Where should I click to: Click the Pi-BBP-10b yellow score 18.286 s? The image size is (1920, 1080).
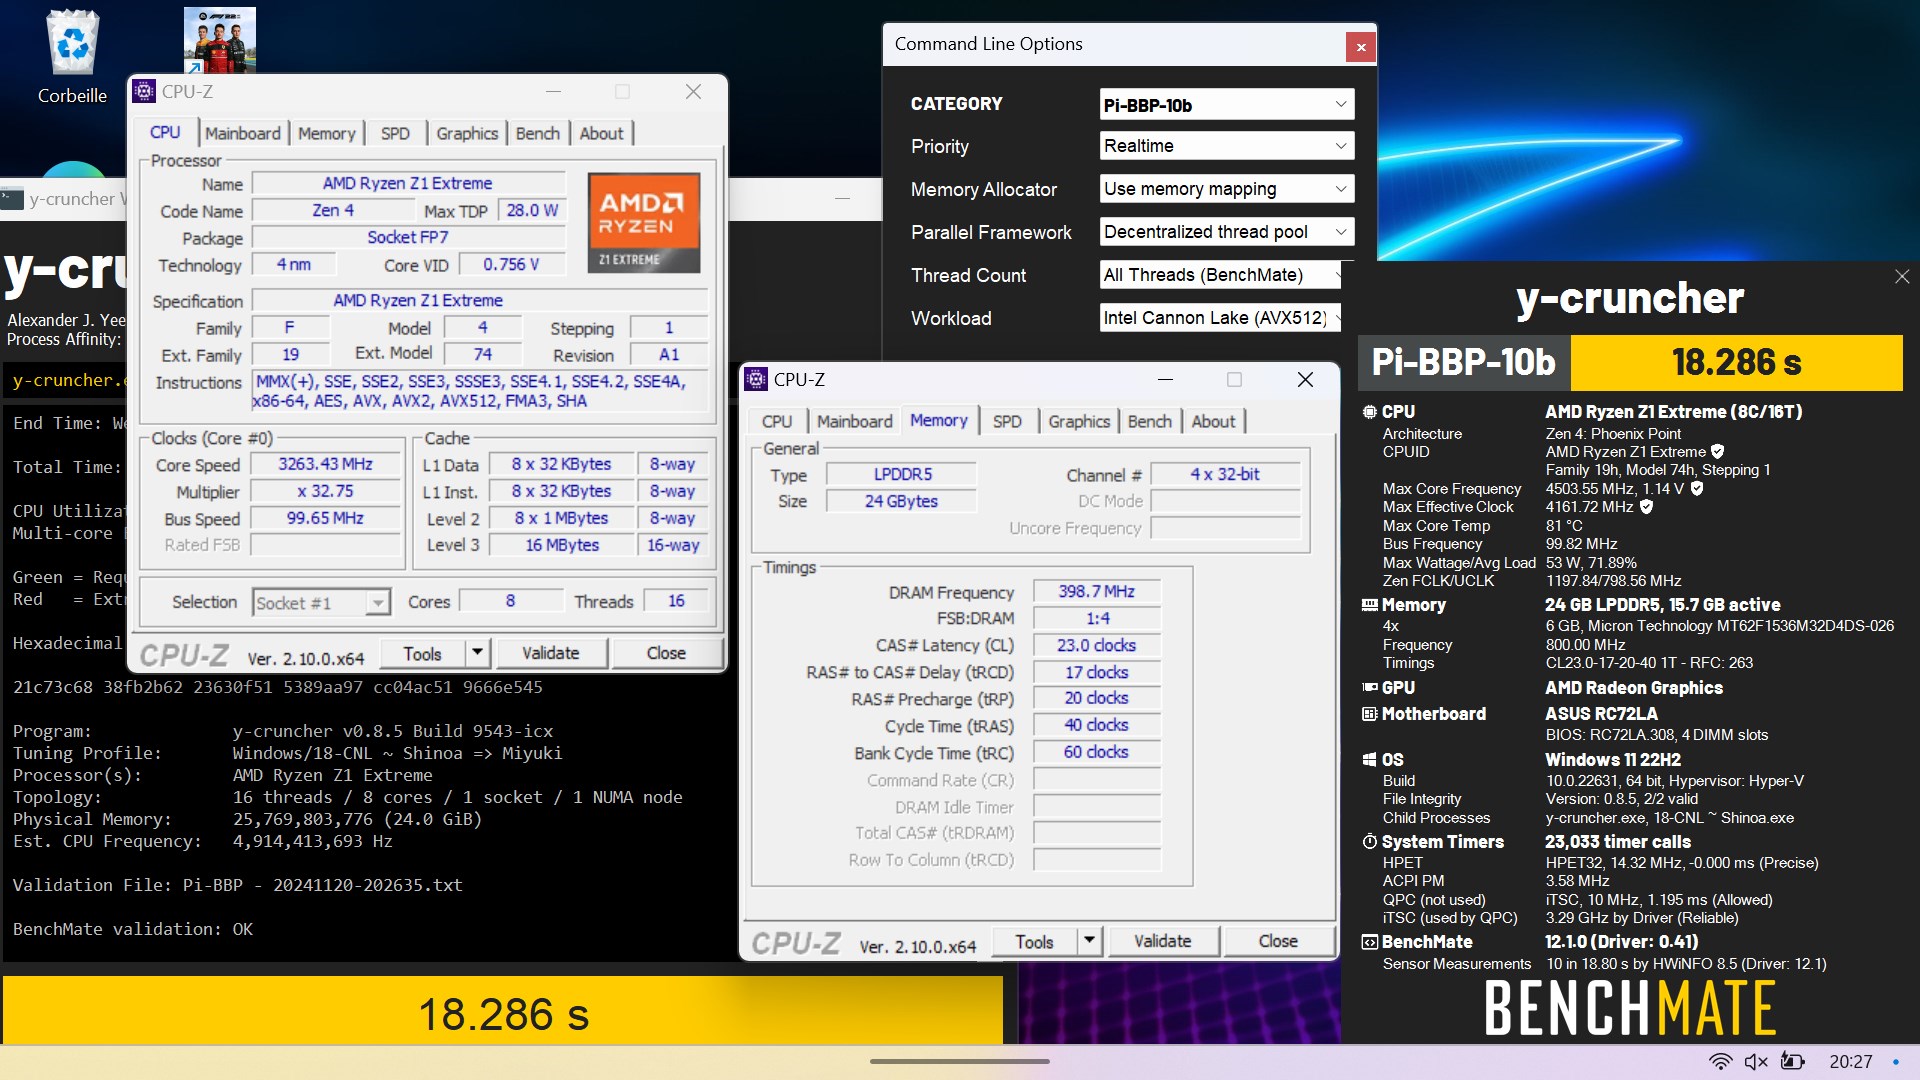[1736, 362]
